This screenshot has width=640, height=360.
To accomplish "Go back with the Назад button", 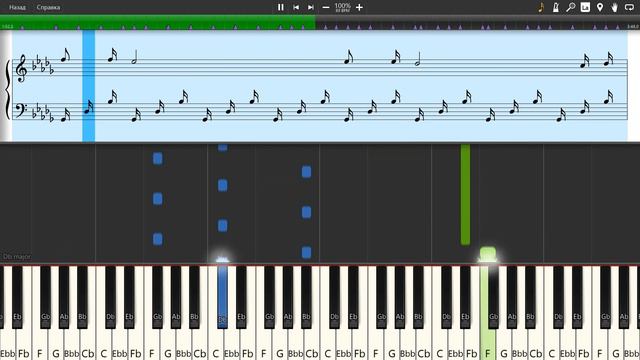I will (17, 7).
